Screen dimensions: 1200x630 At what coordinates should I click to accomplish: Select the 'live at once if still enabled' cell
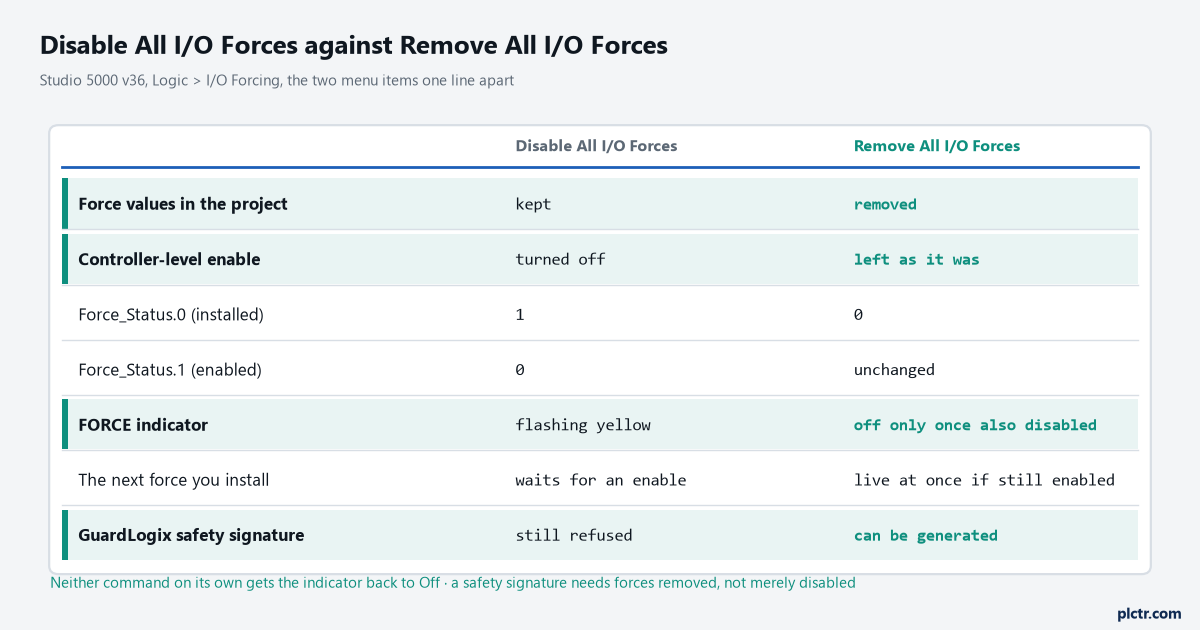(984, 480)
